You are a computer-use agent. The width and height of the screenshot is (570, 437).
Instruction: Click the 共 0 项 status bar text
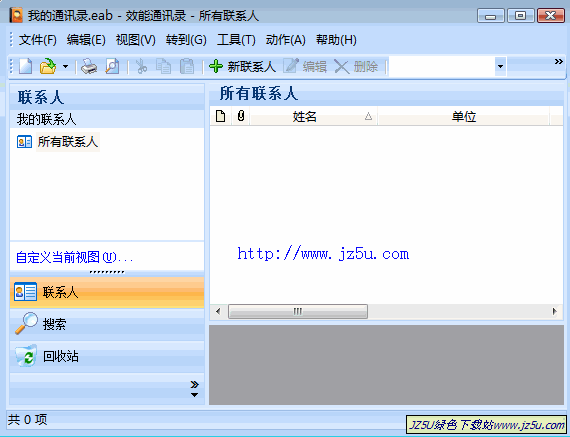click(x=28, y=420)
